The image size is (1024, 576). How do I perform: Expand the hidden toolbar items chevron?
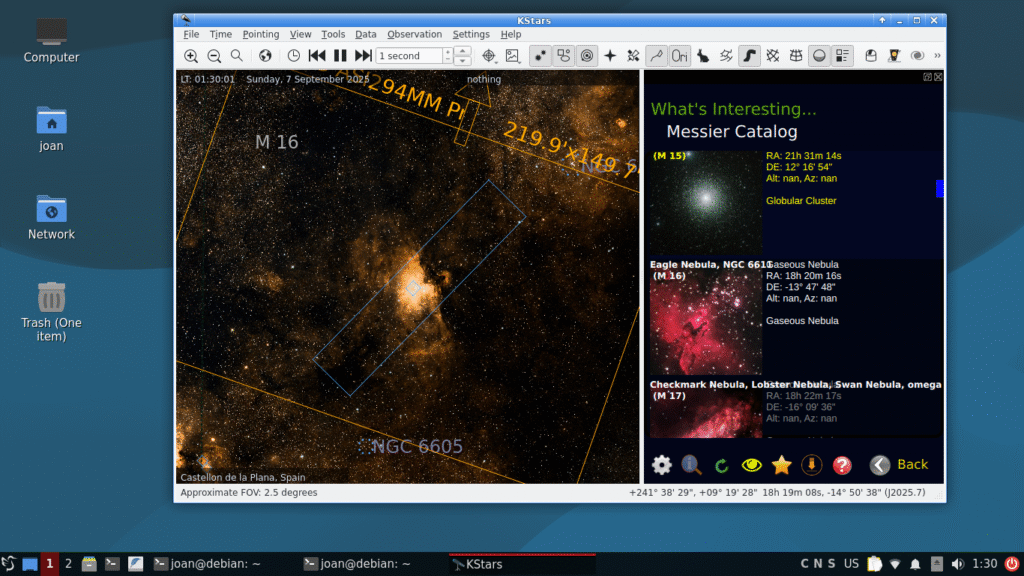[x=937, y=56]
